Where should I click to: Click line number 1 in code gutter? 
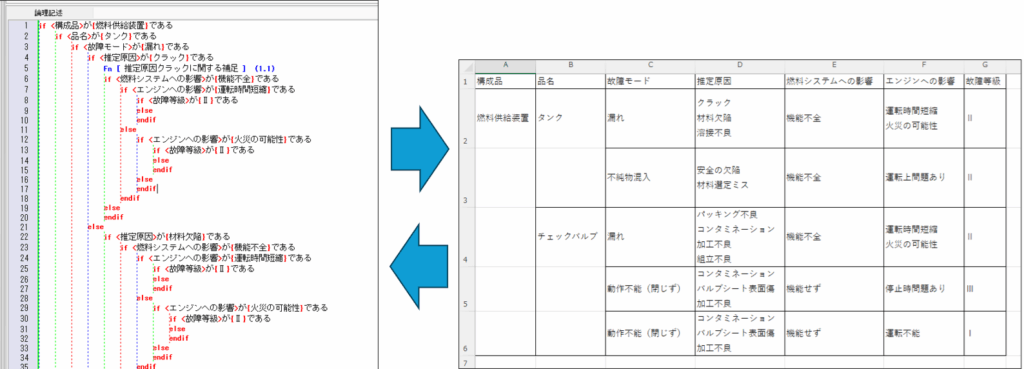[x=26, y=25]
